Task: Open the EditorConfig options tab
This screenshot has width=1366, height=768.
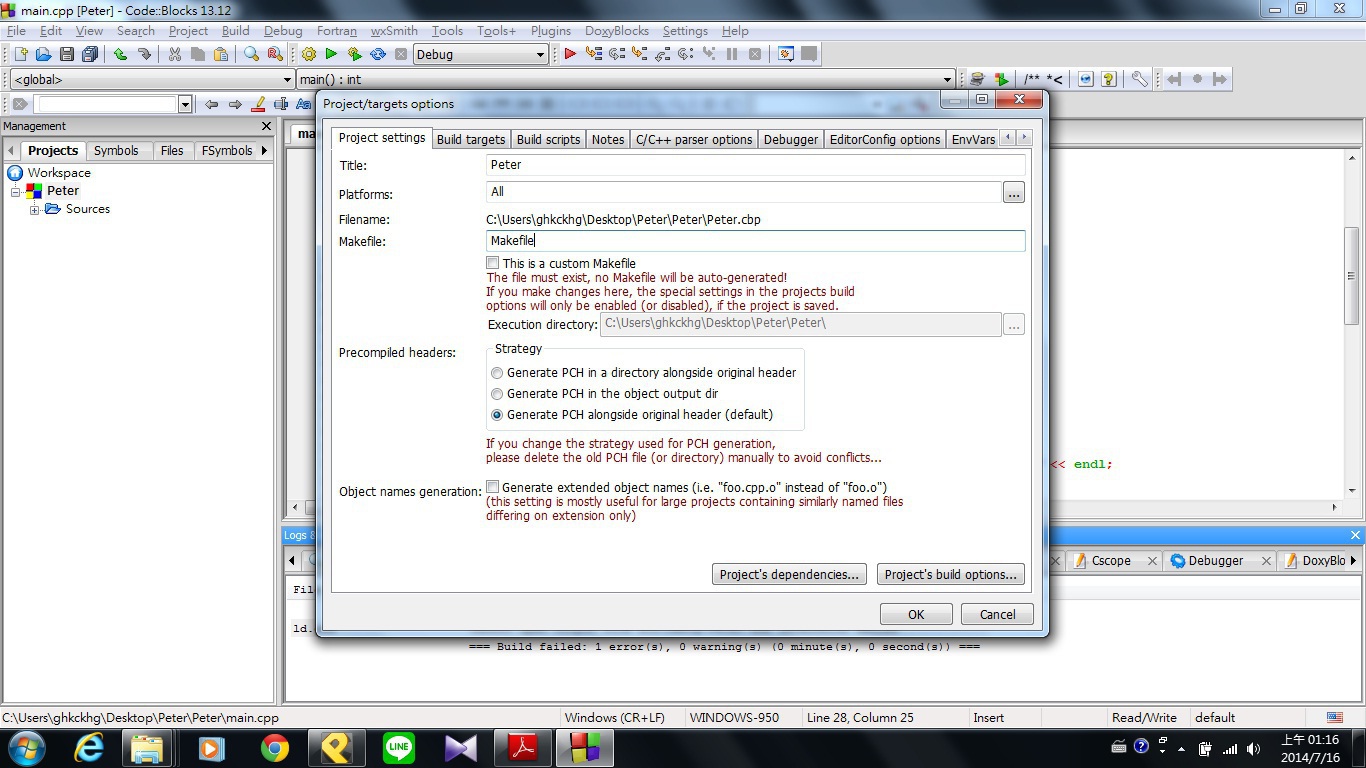Action: [x=885, y=139]
